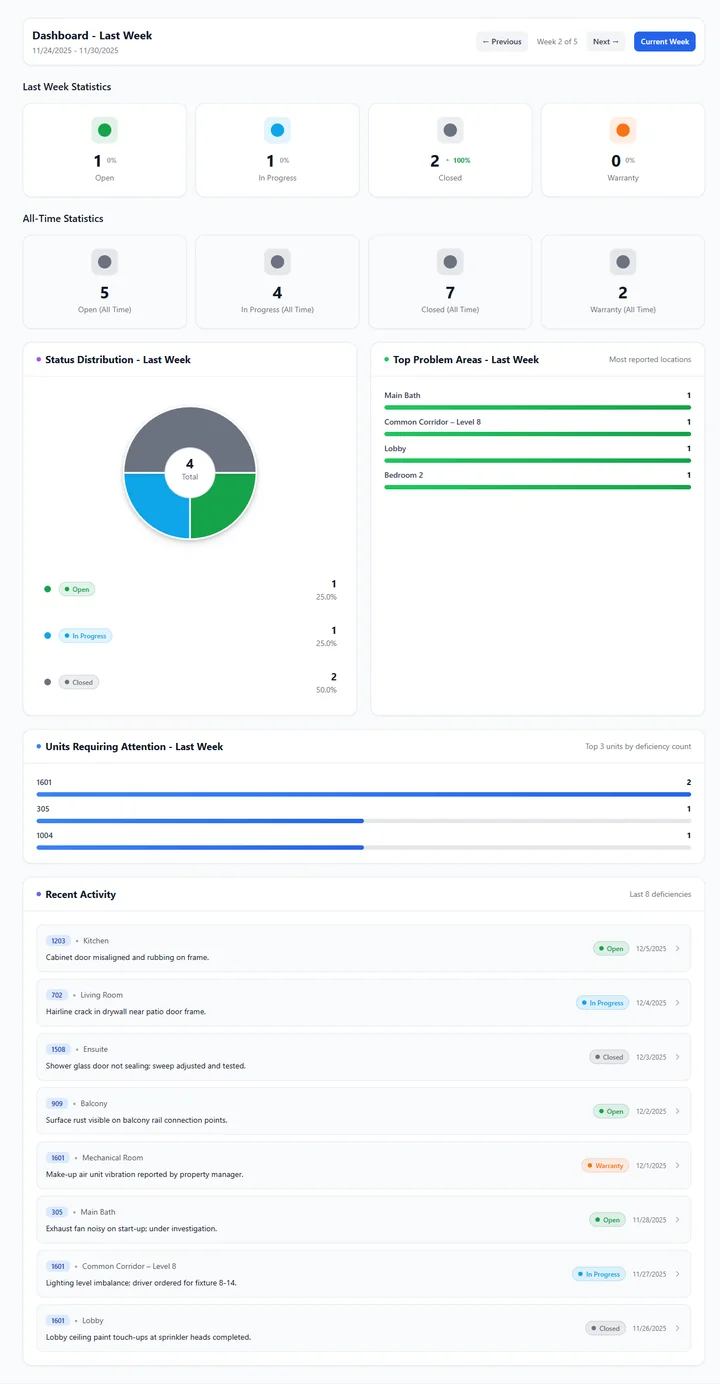The width and height of the screenshot is (720, 1384).
Task: Click the Open (All Time) circle icon
Action: [x=104, y=261]
